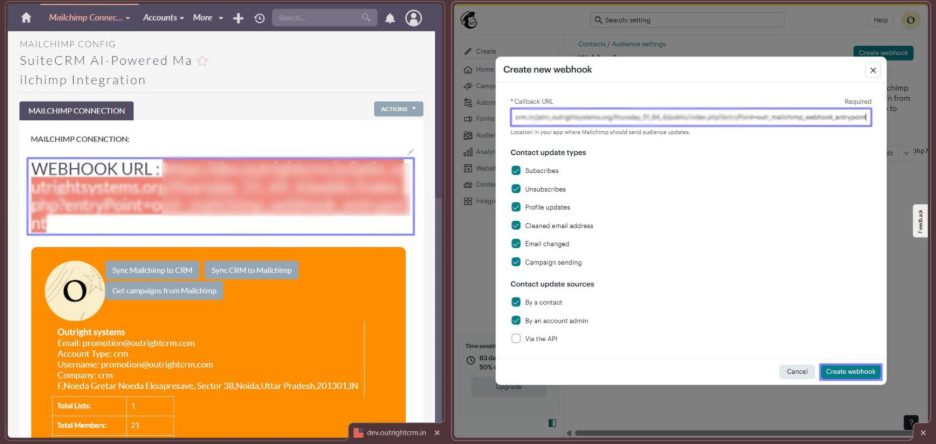Close the Mailchimp browser pane
Screen dimensions: 936x444
tap(923, 433)
